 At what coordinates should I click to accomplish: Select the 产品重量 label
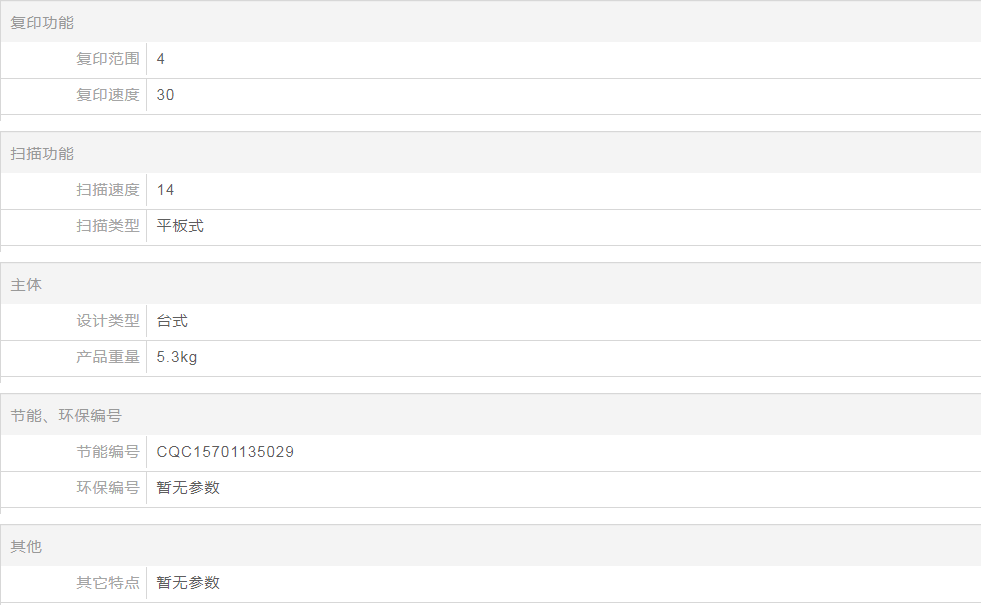pyautogui.click(x=108, y=357)
